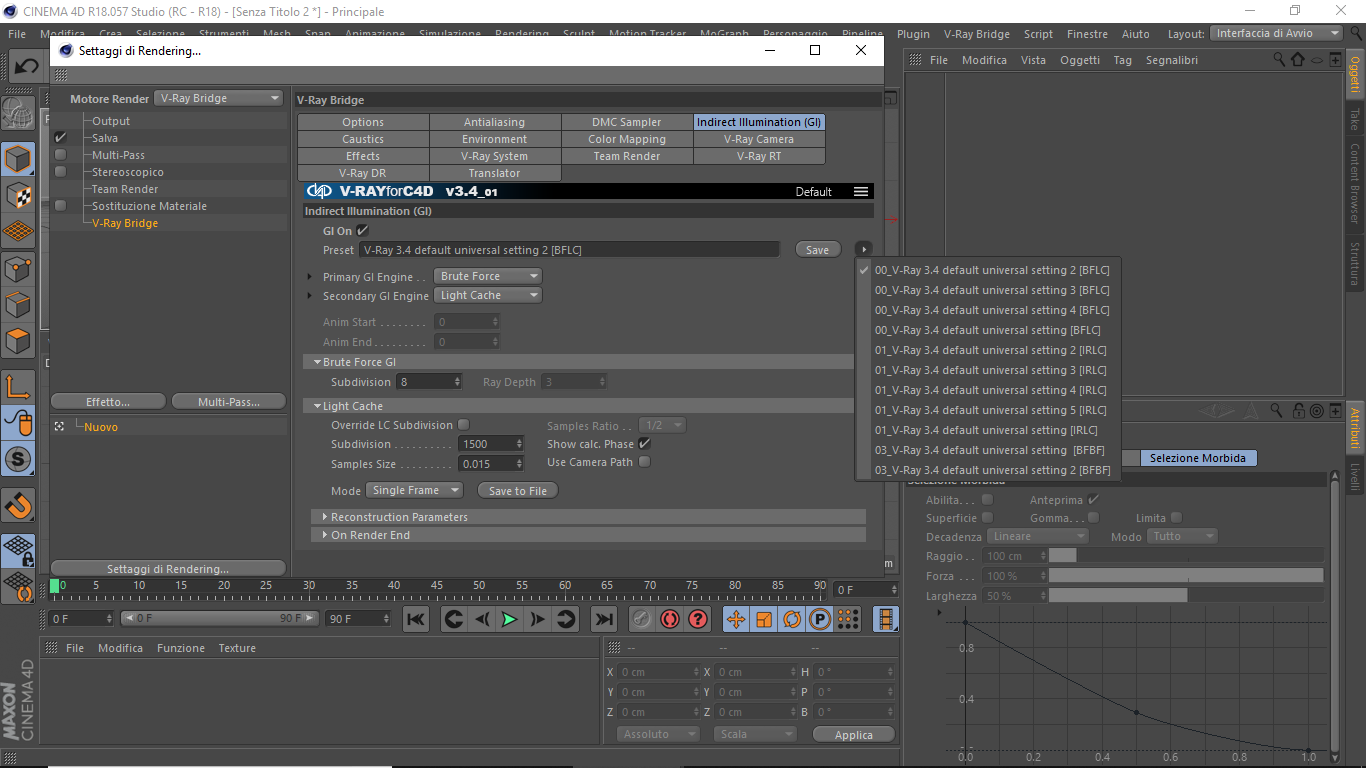Toggle the Rotation keyframe icon
Screen dimensions: 1366x768
[x=792, y=619]
